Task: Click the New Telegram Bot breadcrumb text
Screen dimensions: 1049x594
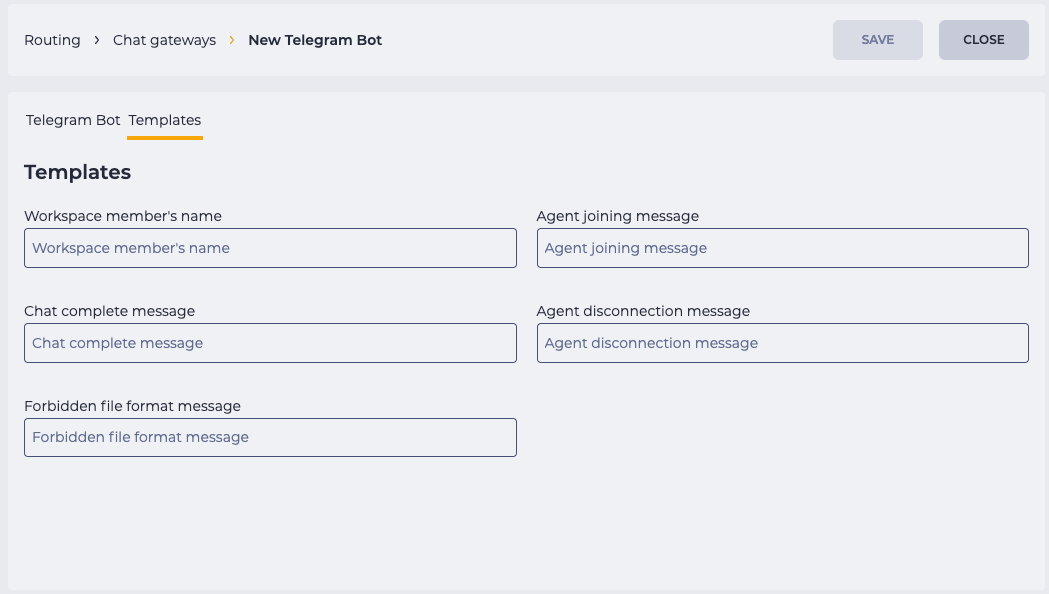Action: 315,40
